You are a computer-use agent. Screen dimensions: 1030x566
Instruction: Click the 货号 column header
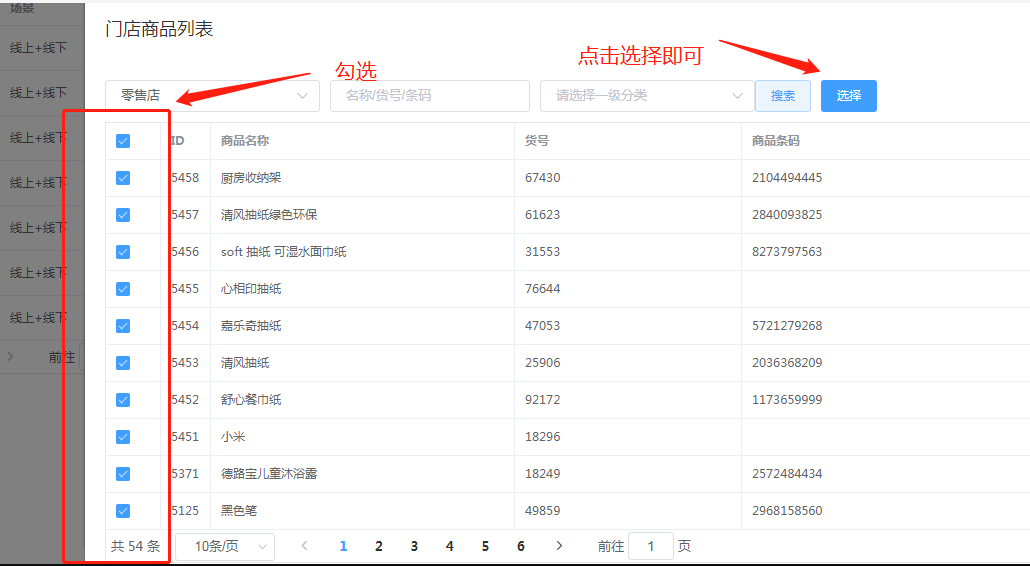(x=537, y=141)
